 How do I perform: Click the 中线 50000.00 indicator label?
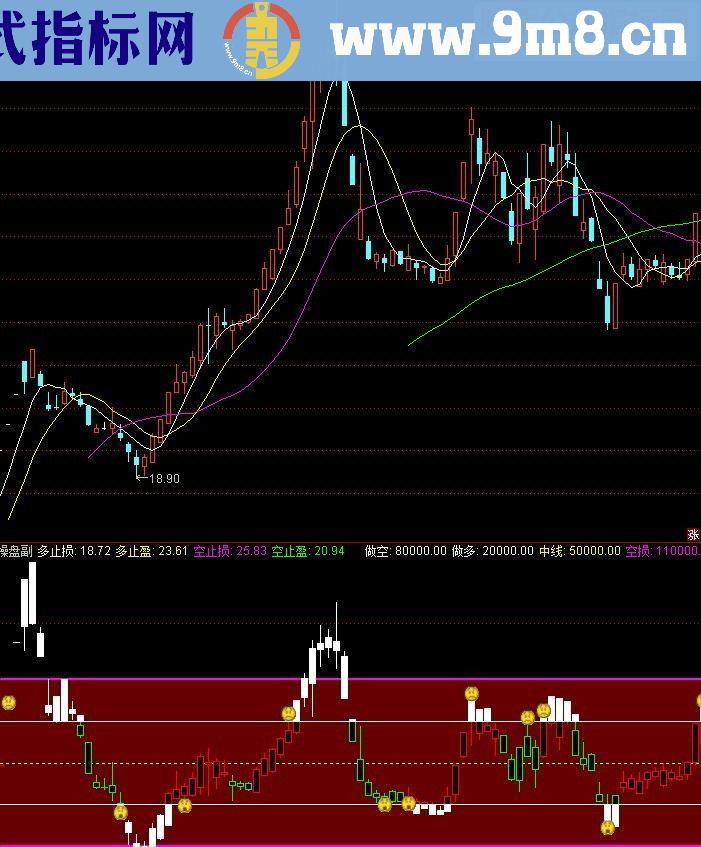(579, 551)
